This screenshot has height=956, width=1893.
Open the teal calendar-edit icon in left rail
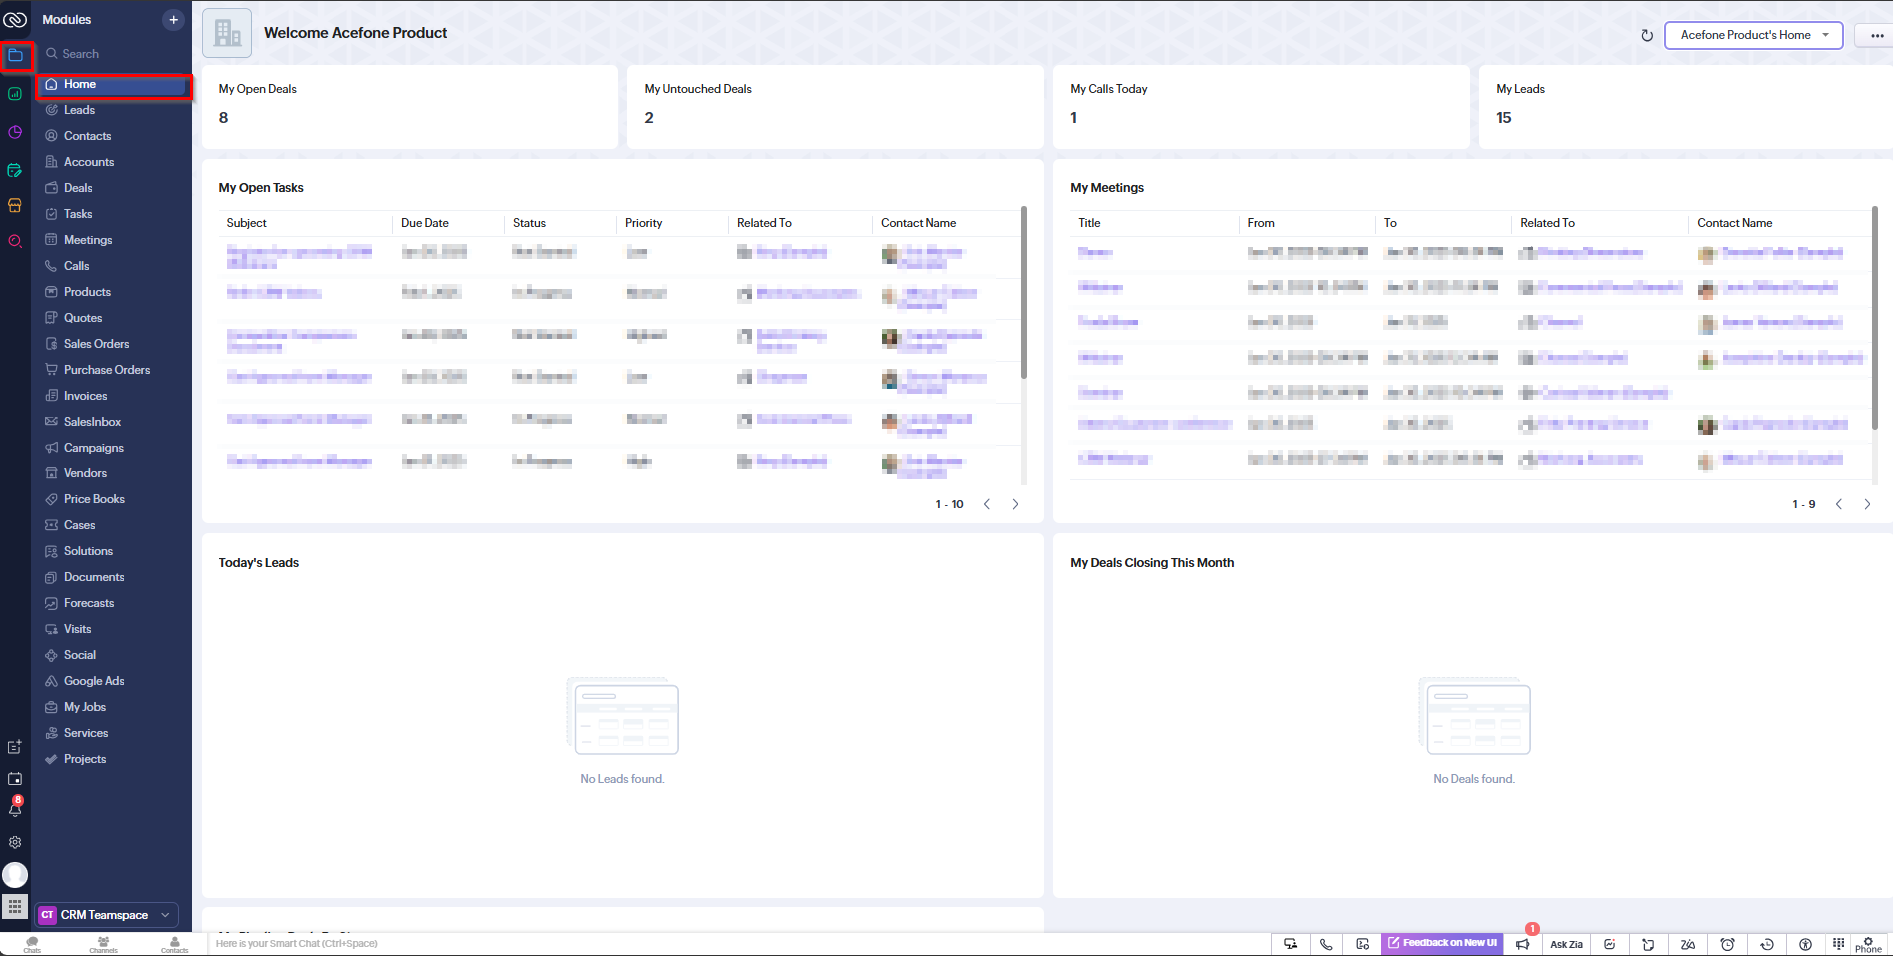[x=15, y=170]
